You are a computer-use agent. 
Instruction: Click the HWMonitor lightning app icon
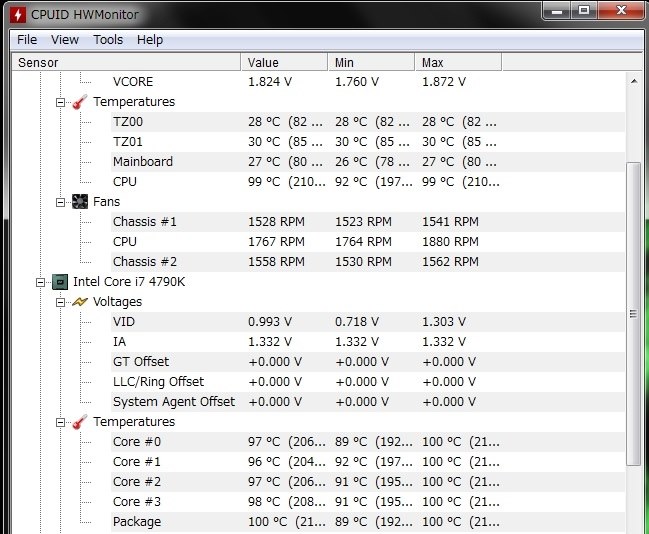pos(17,15)
